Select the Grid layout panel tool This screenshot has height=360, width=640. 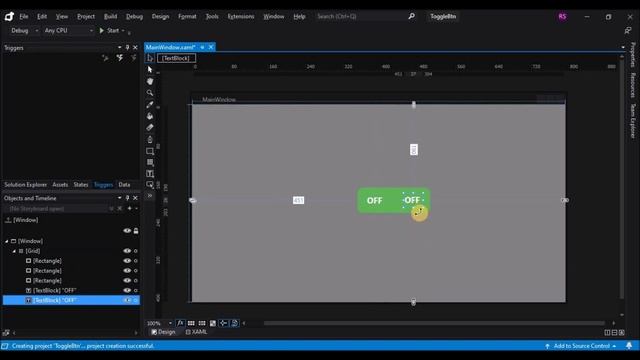tap(150, 162)
